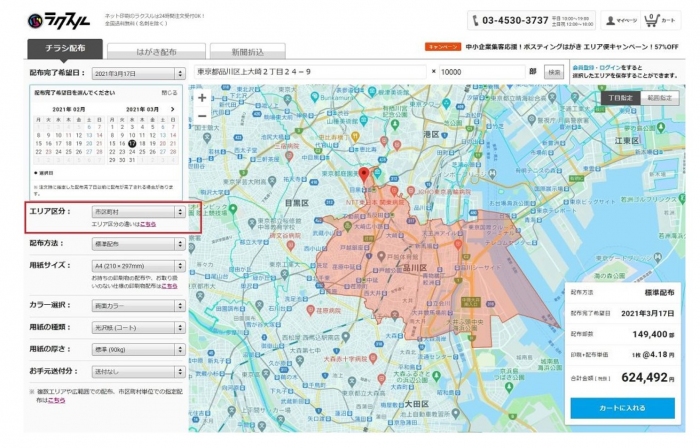Click the orange キャンペーン badge
Viewport: 700px width, 448px height.
click(x=442, y=47)
